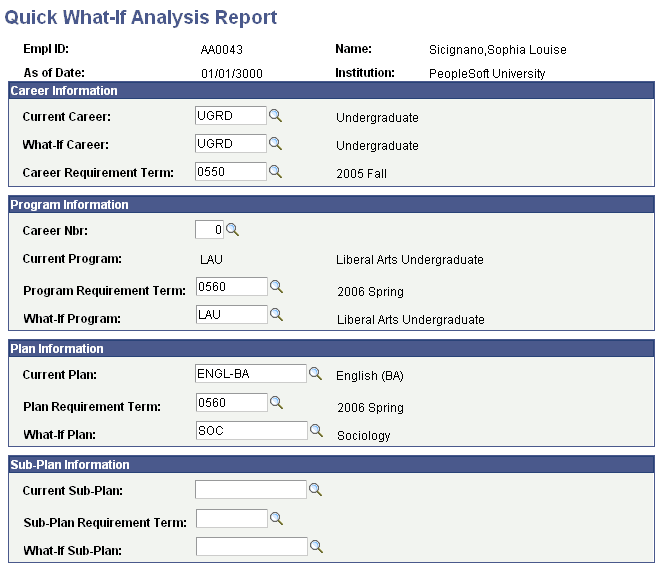The image size is (660, 567).
Task: Select the Empl ID value AA0043
Action: (222, 50)
